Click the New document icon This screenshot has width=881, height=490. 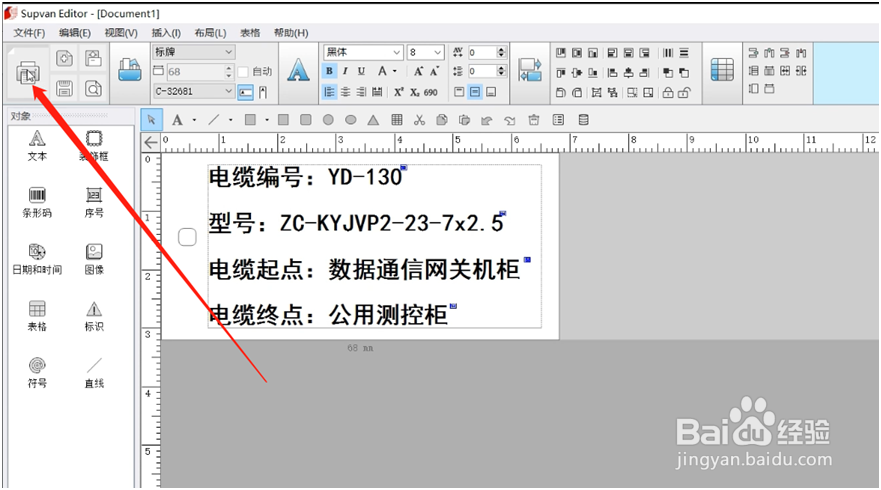point(64,58)
